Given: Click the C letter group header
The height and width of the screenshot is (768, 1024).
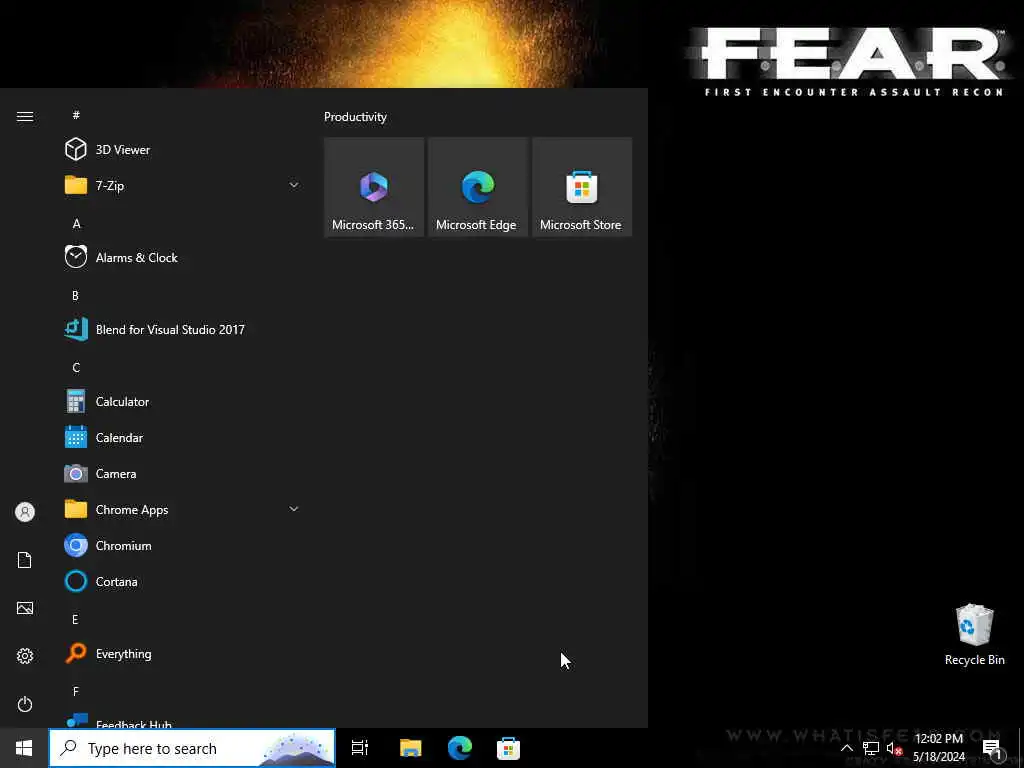Looking at the screenshot, I should point(76,368).
